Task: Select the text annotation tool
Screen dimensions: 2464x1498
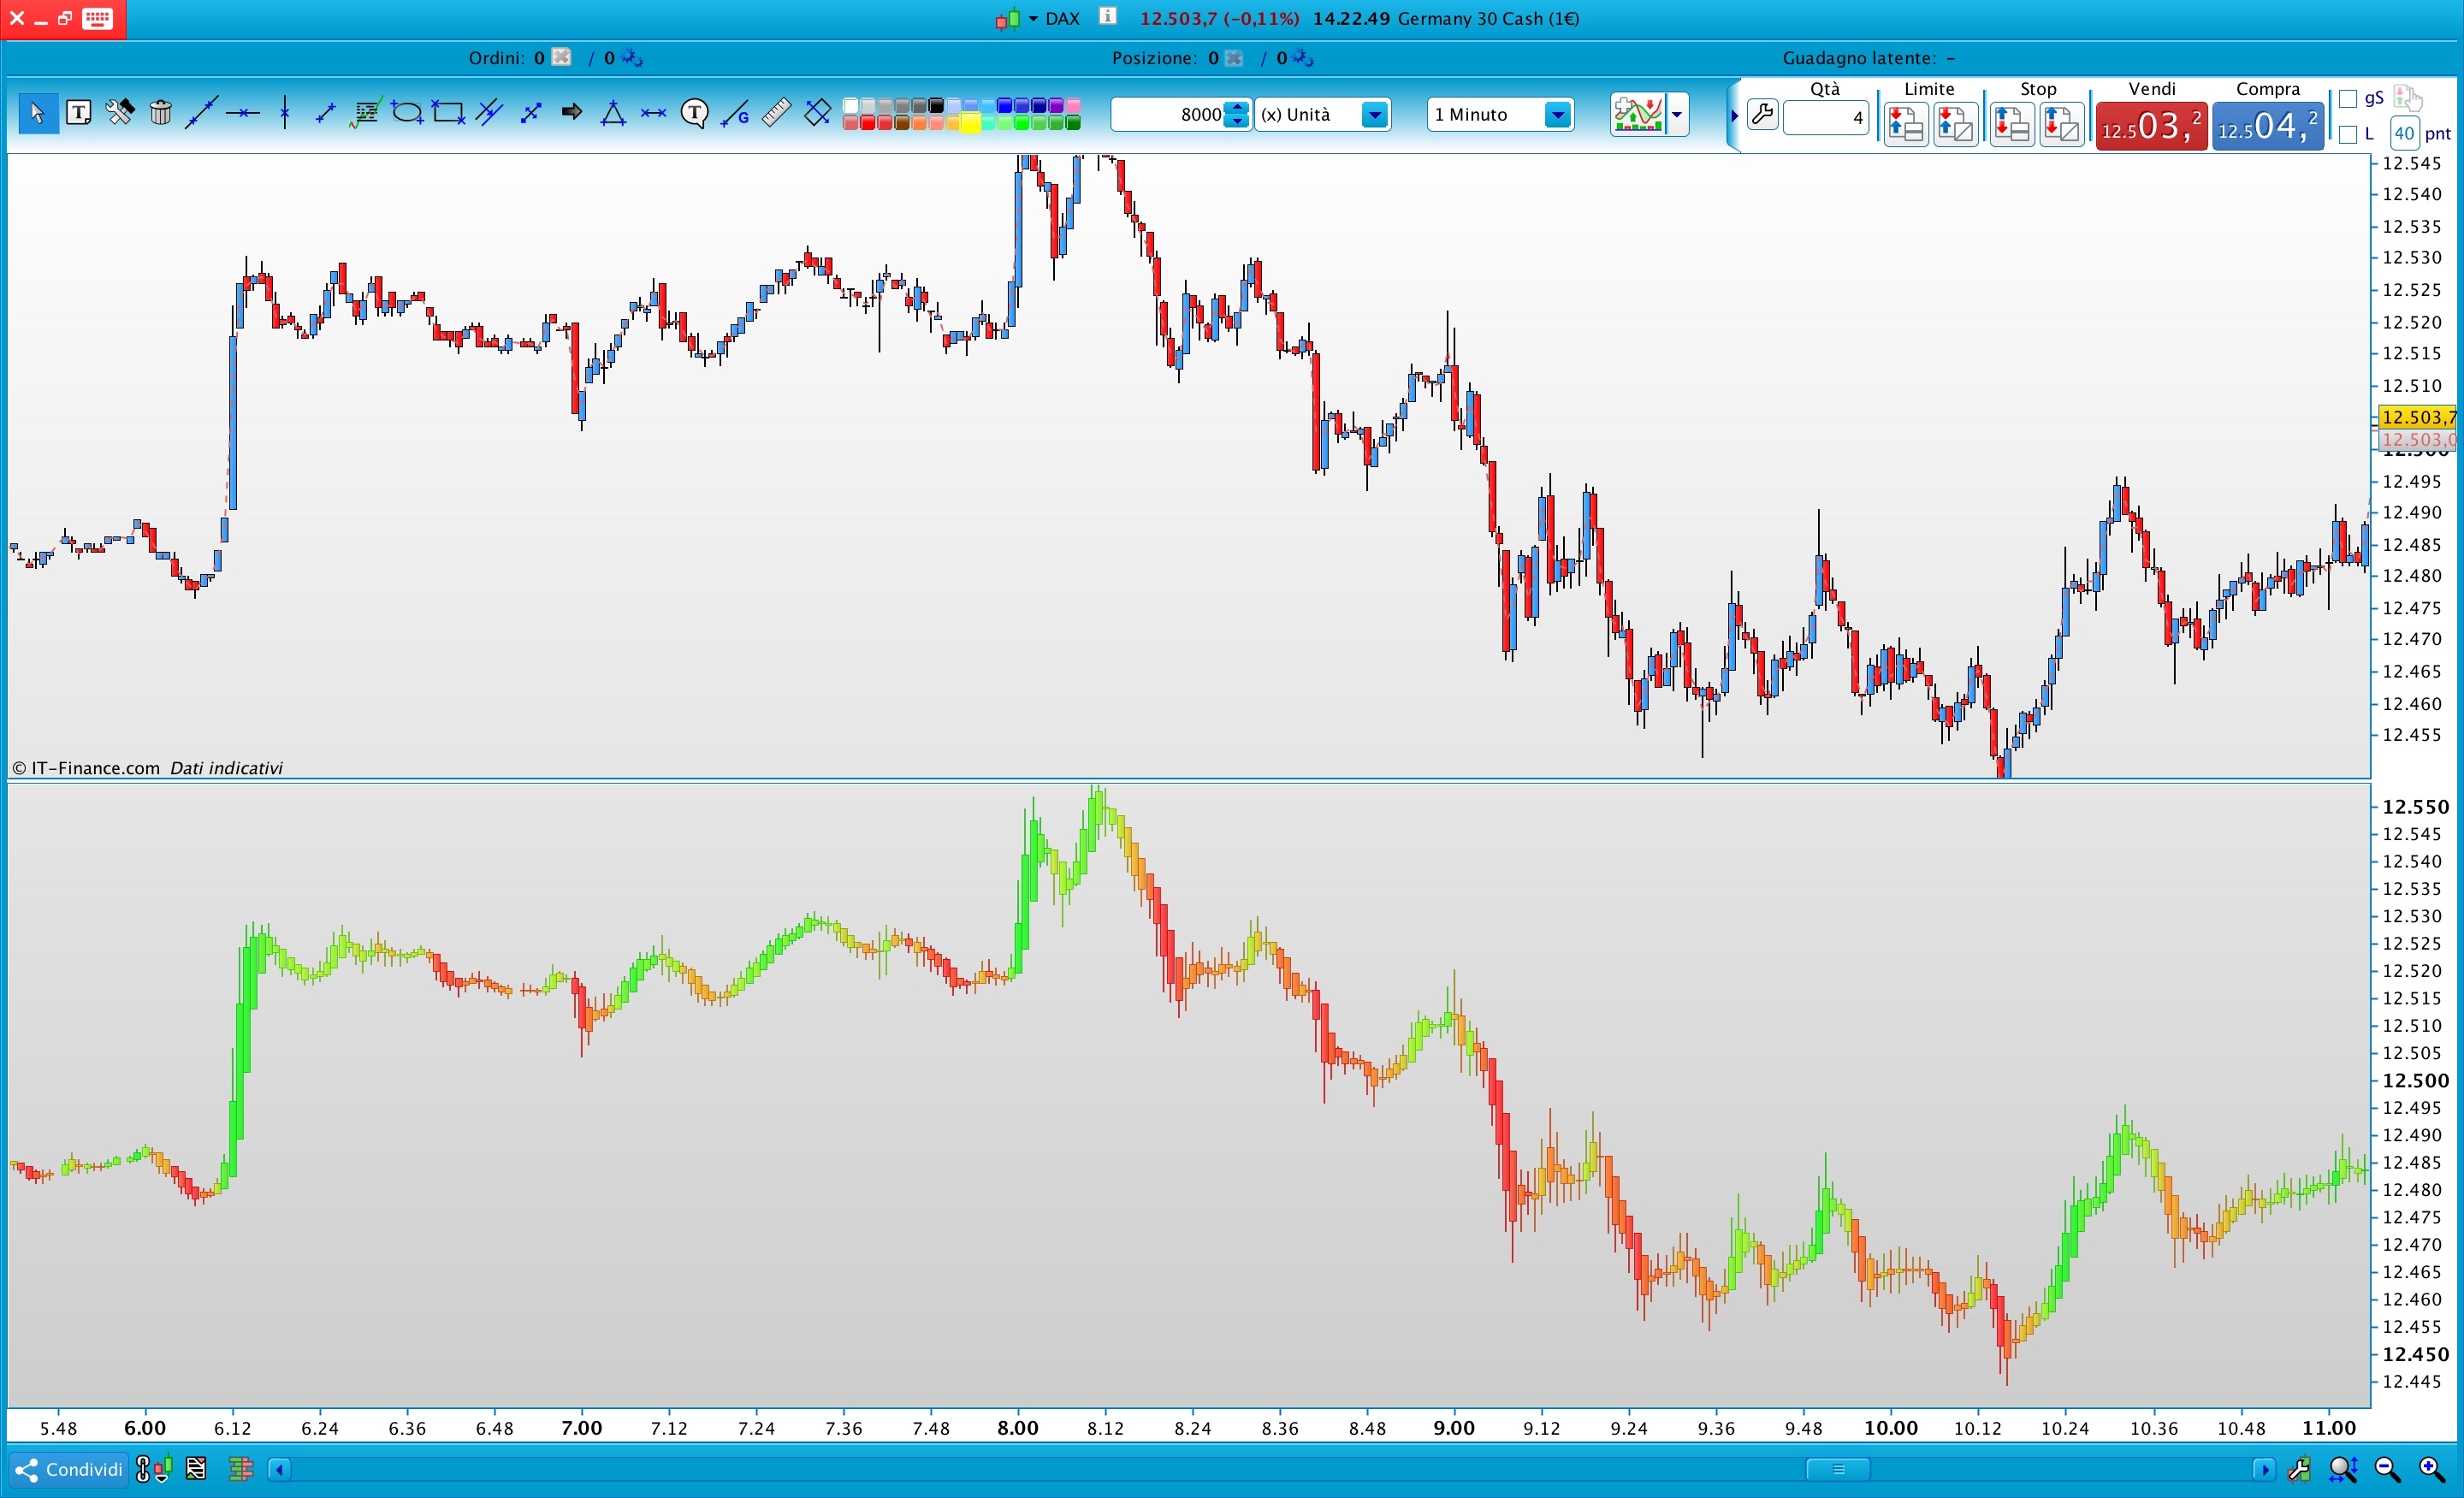Action: pyautogui.click(x=78, y=113)
